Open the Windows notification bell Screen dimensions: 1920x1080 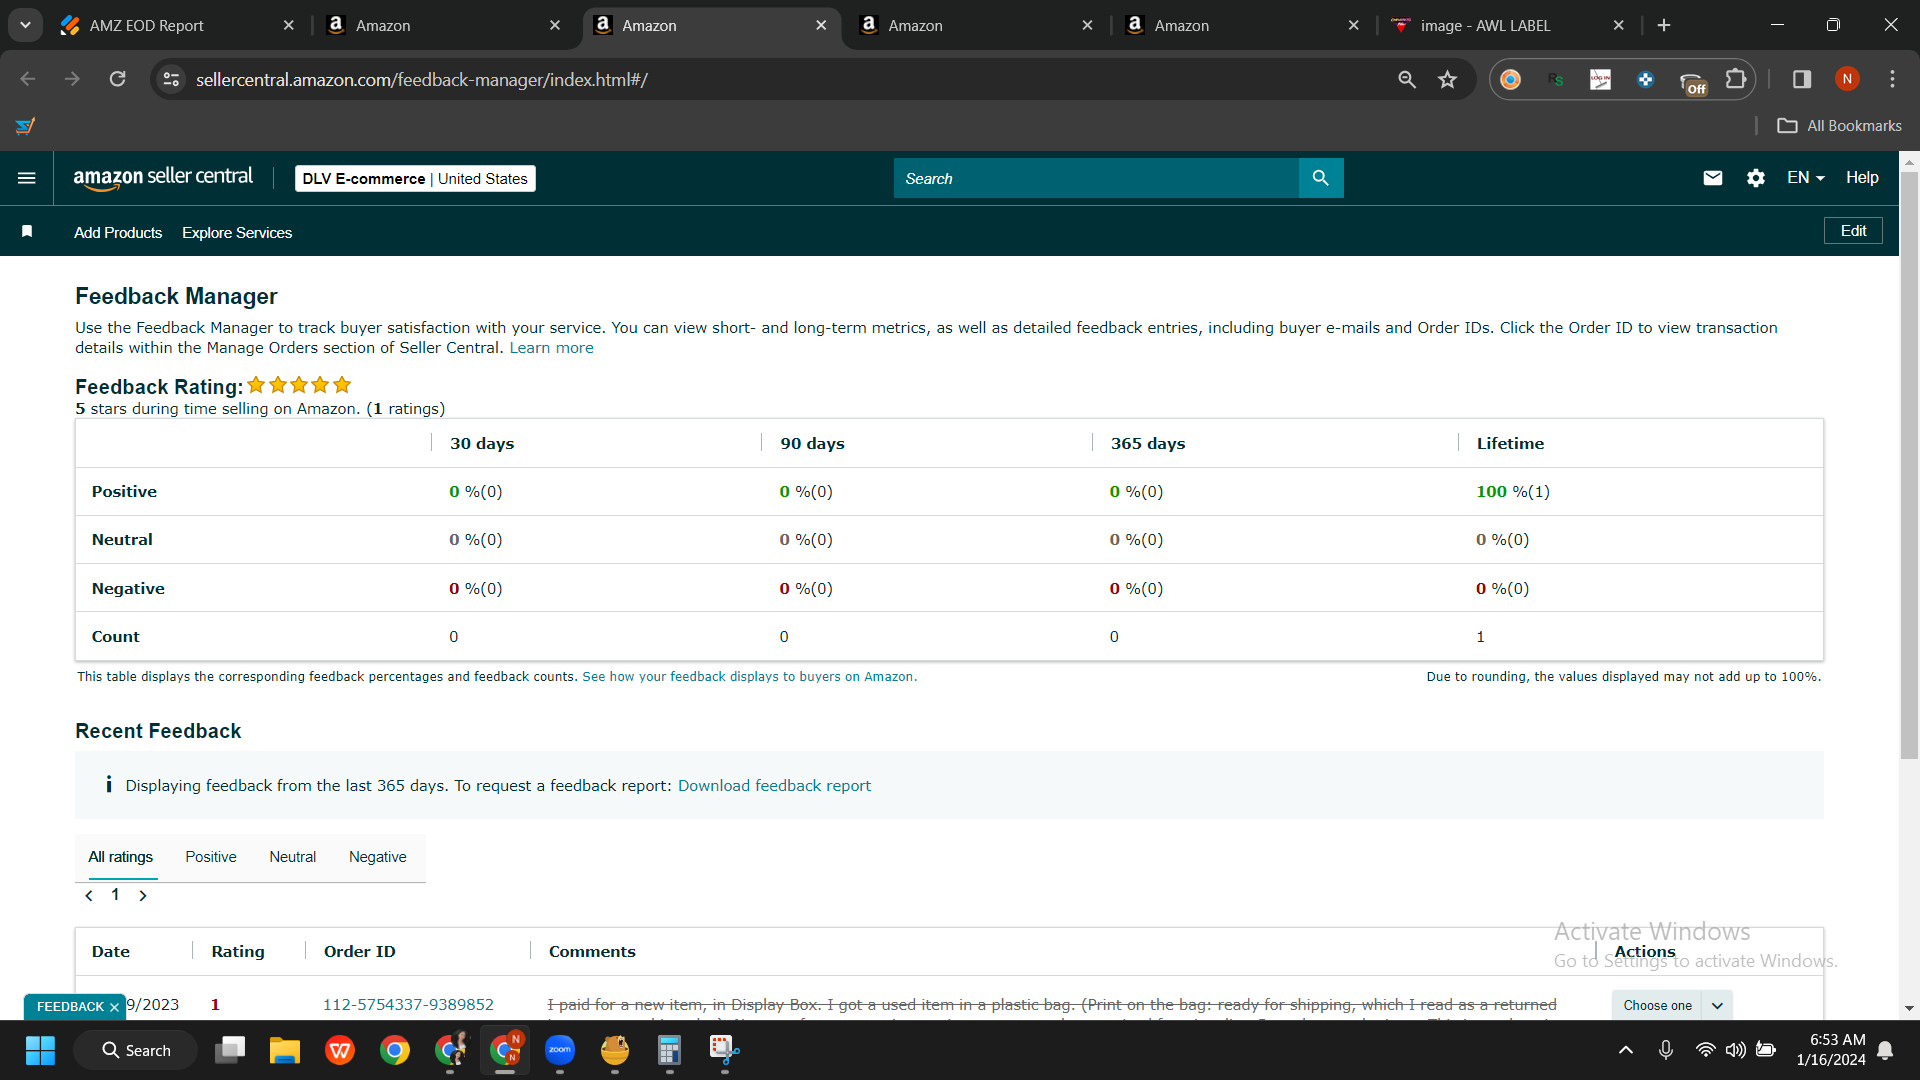tap(1885, 1050)
